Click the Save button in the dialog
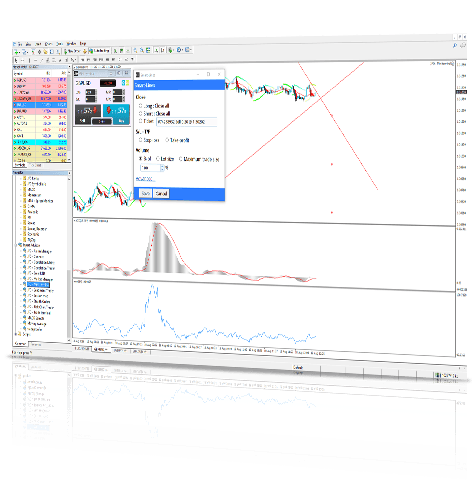The width and height of the screenshot is (472, 482). [x=145, y=193]
